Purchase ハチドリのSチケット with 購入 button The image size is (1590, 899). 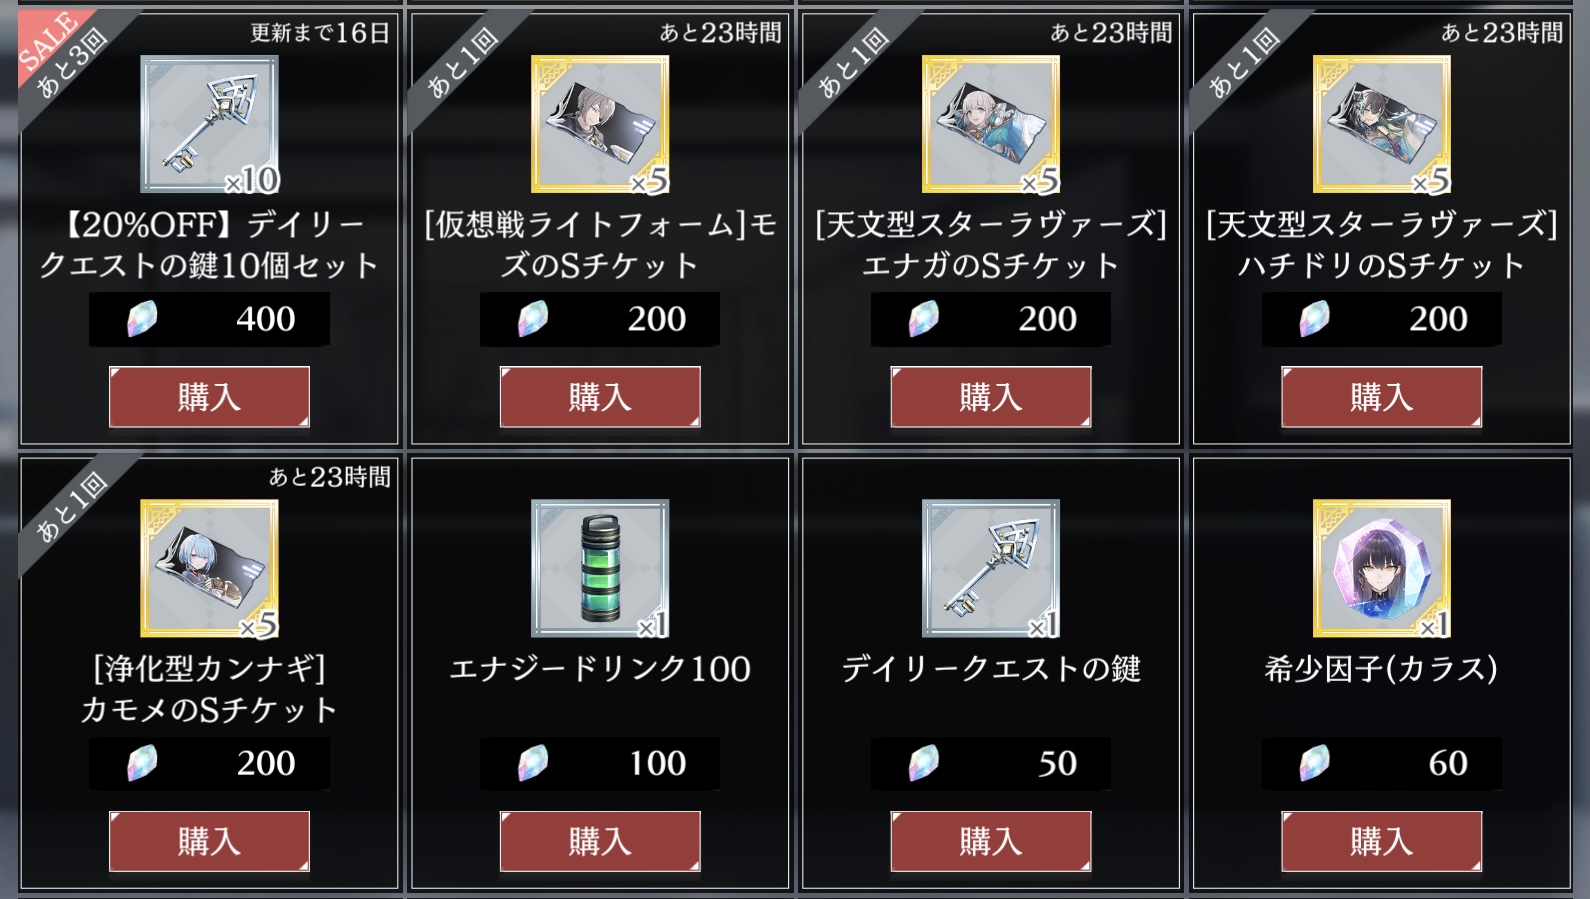point(1382,397)
